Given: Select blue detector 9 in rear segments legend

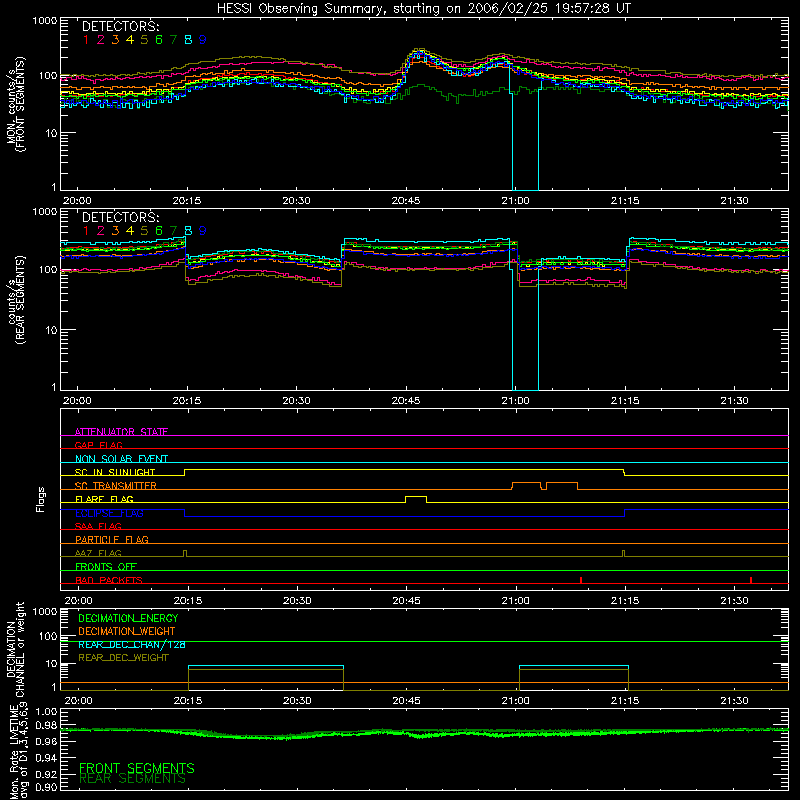Looking at the screenshot, I should pyautogui.click(x=203, y=231).
